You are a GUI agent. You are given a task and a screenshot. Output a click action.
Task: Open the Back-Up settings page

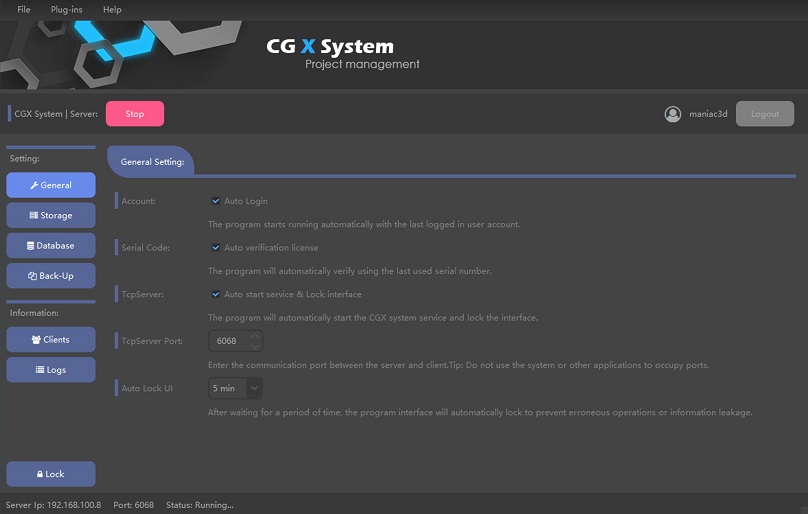pyautogui.click(x=51, y=276)
